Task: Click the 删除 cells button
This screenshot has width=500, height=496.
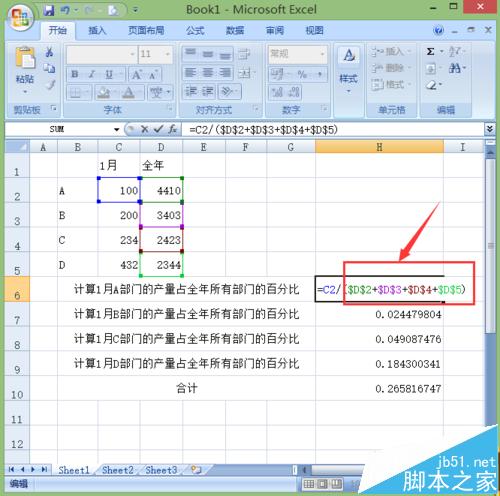Action: click(x=390, y=68)
